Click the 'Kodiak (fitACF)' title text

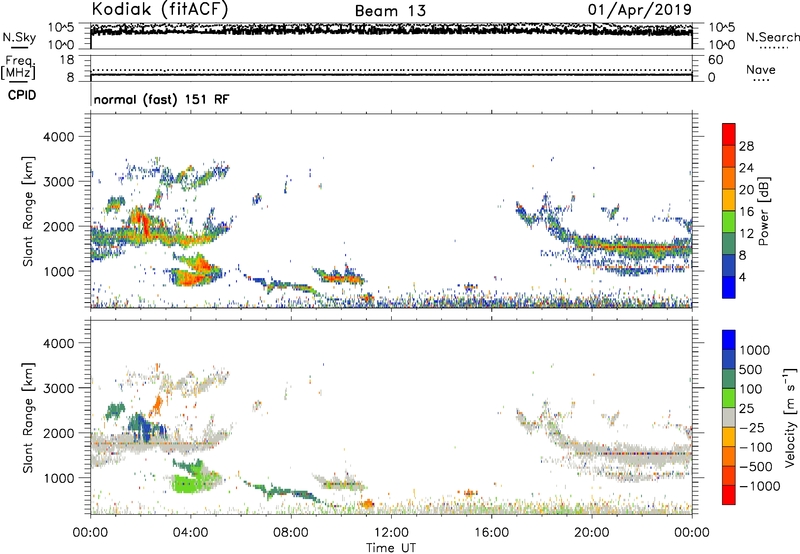click(160, 10)
